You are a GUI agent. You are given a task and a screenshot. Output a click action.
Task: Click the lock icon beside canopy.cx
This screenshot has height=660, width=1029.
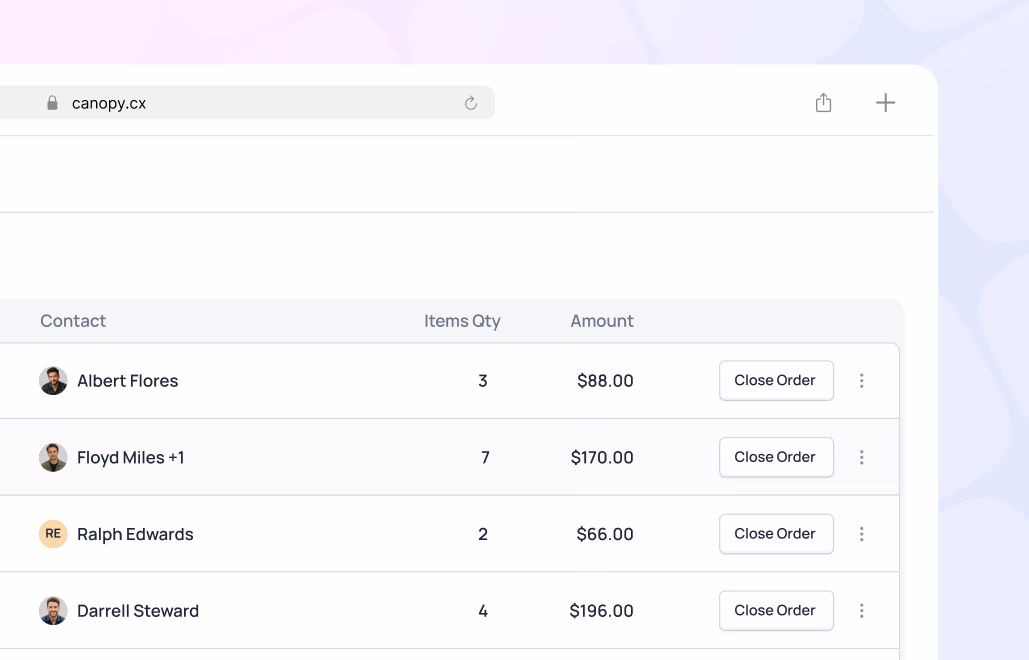[x=52, y=103]
